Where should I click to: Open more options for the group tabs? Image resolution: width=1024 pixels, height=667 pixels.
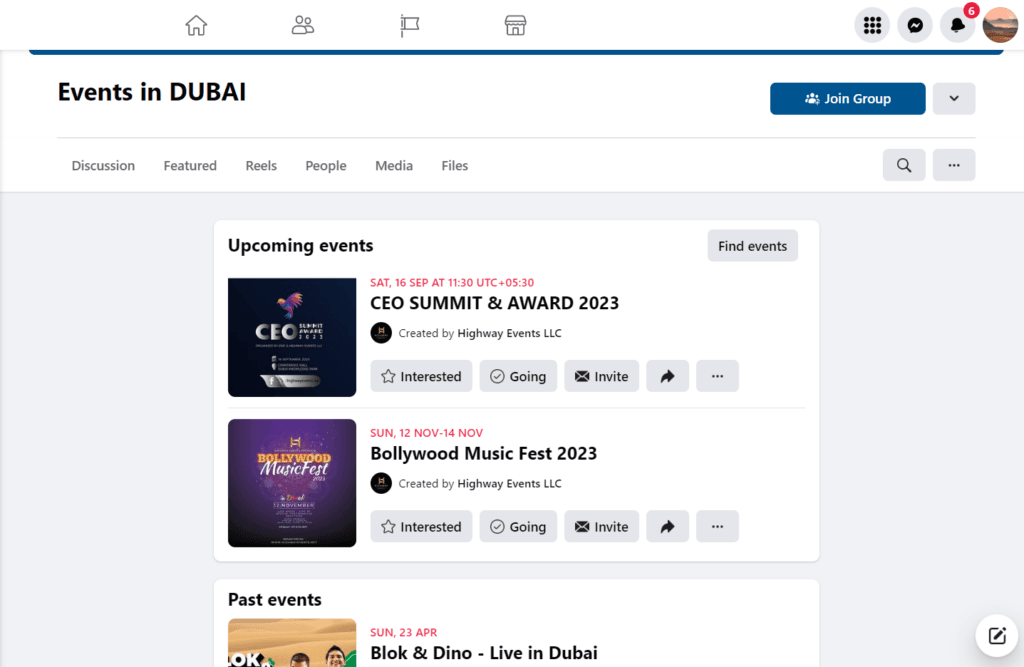point(953,164)
